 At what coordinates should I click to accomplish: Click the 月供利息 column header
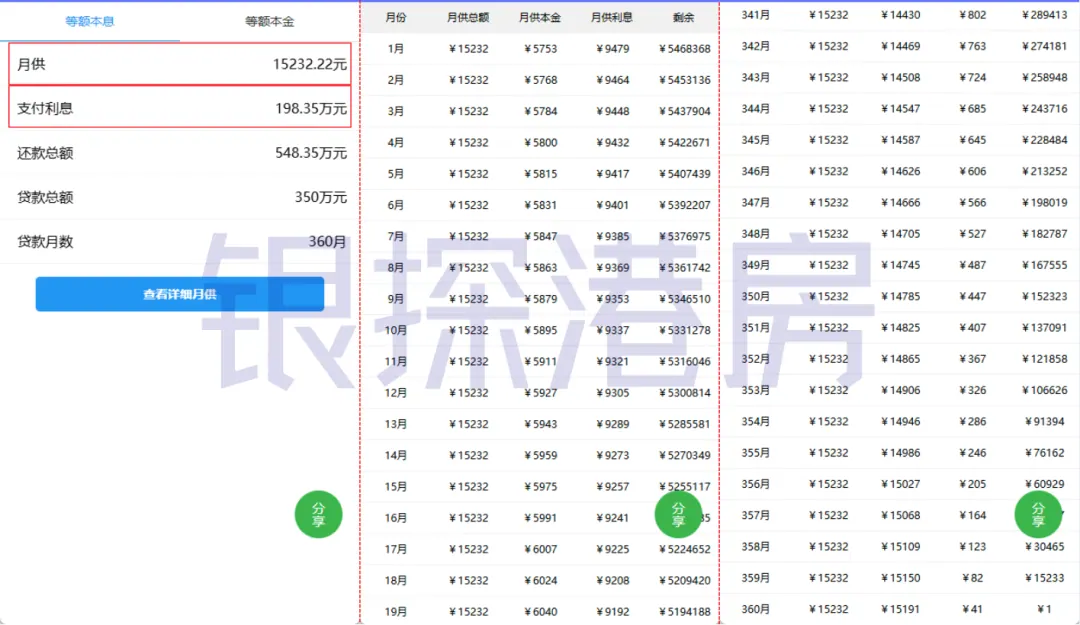(612, 17)
